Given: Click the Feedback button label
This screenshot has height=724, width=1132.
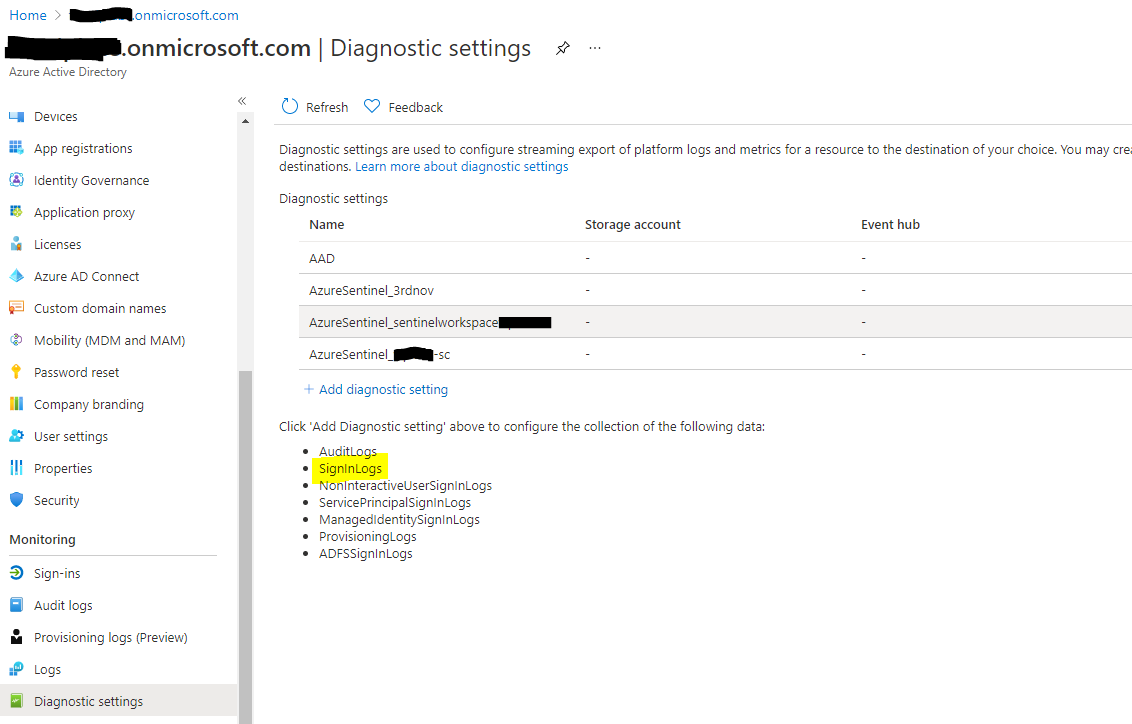Looking at the screenshot, I should pyautogui.click(x=416, y=107).
